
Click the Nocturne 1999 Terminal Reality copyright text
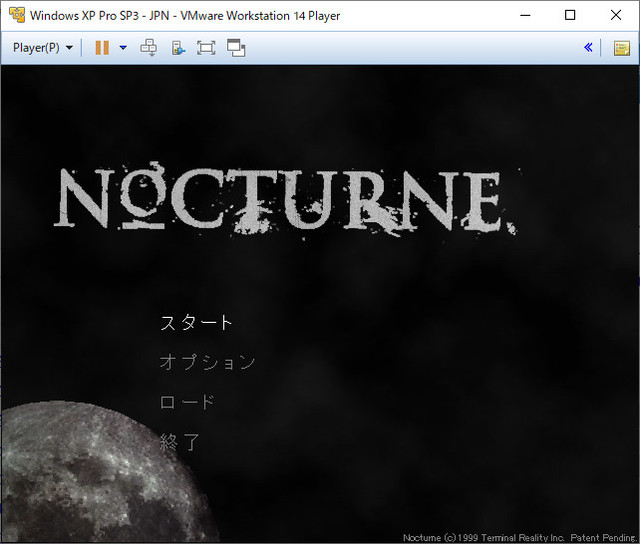coord(519,537)
